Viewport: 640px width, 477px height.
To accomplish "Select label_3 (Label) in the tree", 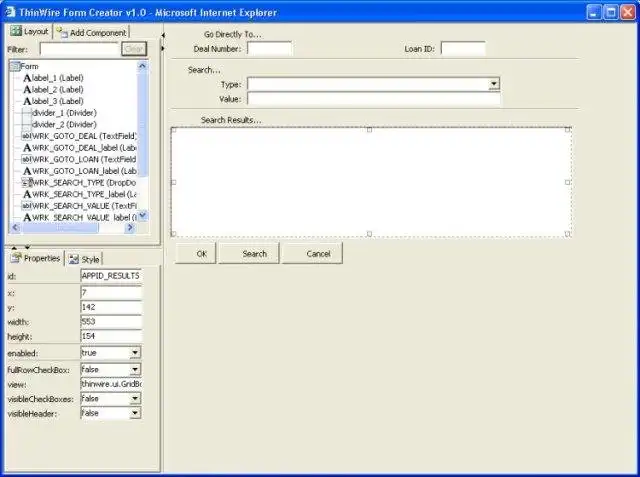I will tap(58, 101).
